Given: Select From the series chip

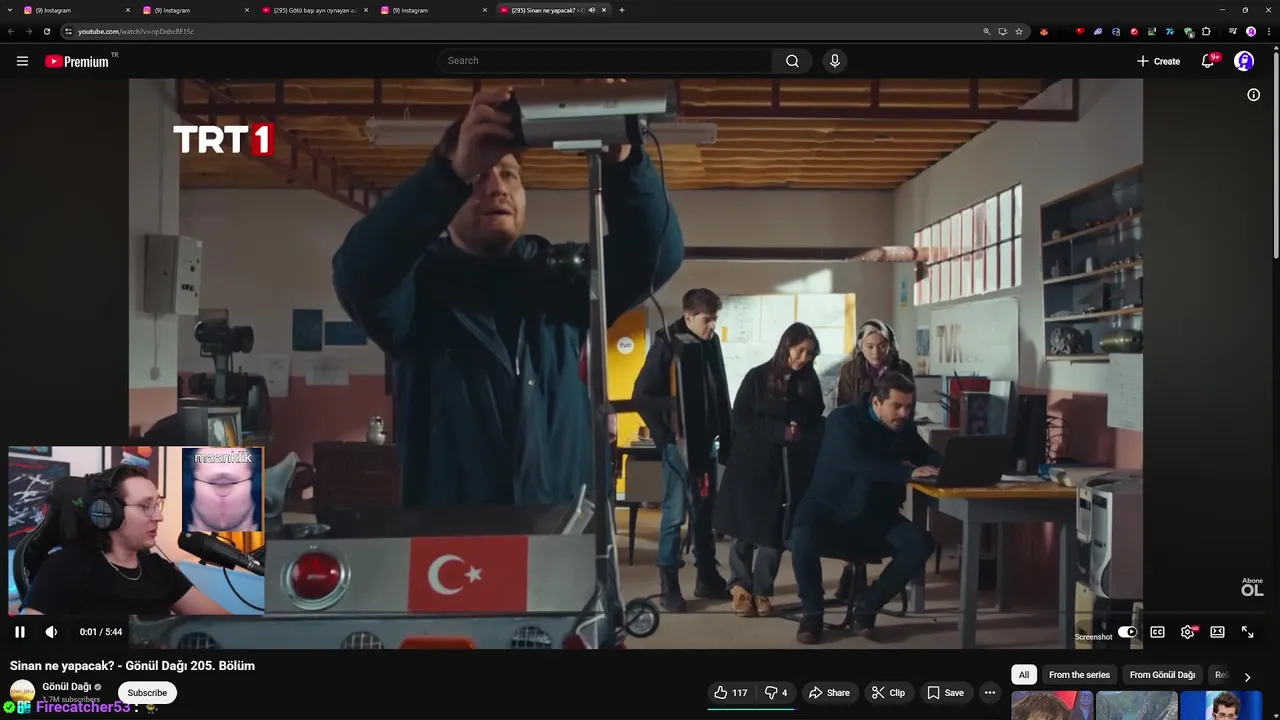Looking at the screenshot, I should click(x=1079, y=675).
